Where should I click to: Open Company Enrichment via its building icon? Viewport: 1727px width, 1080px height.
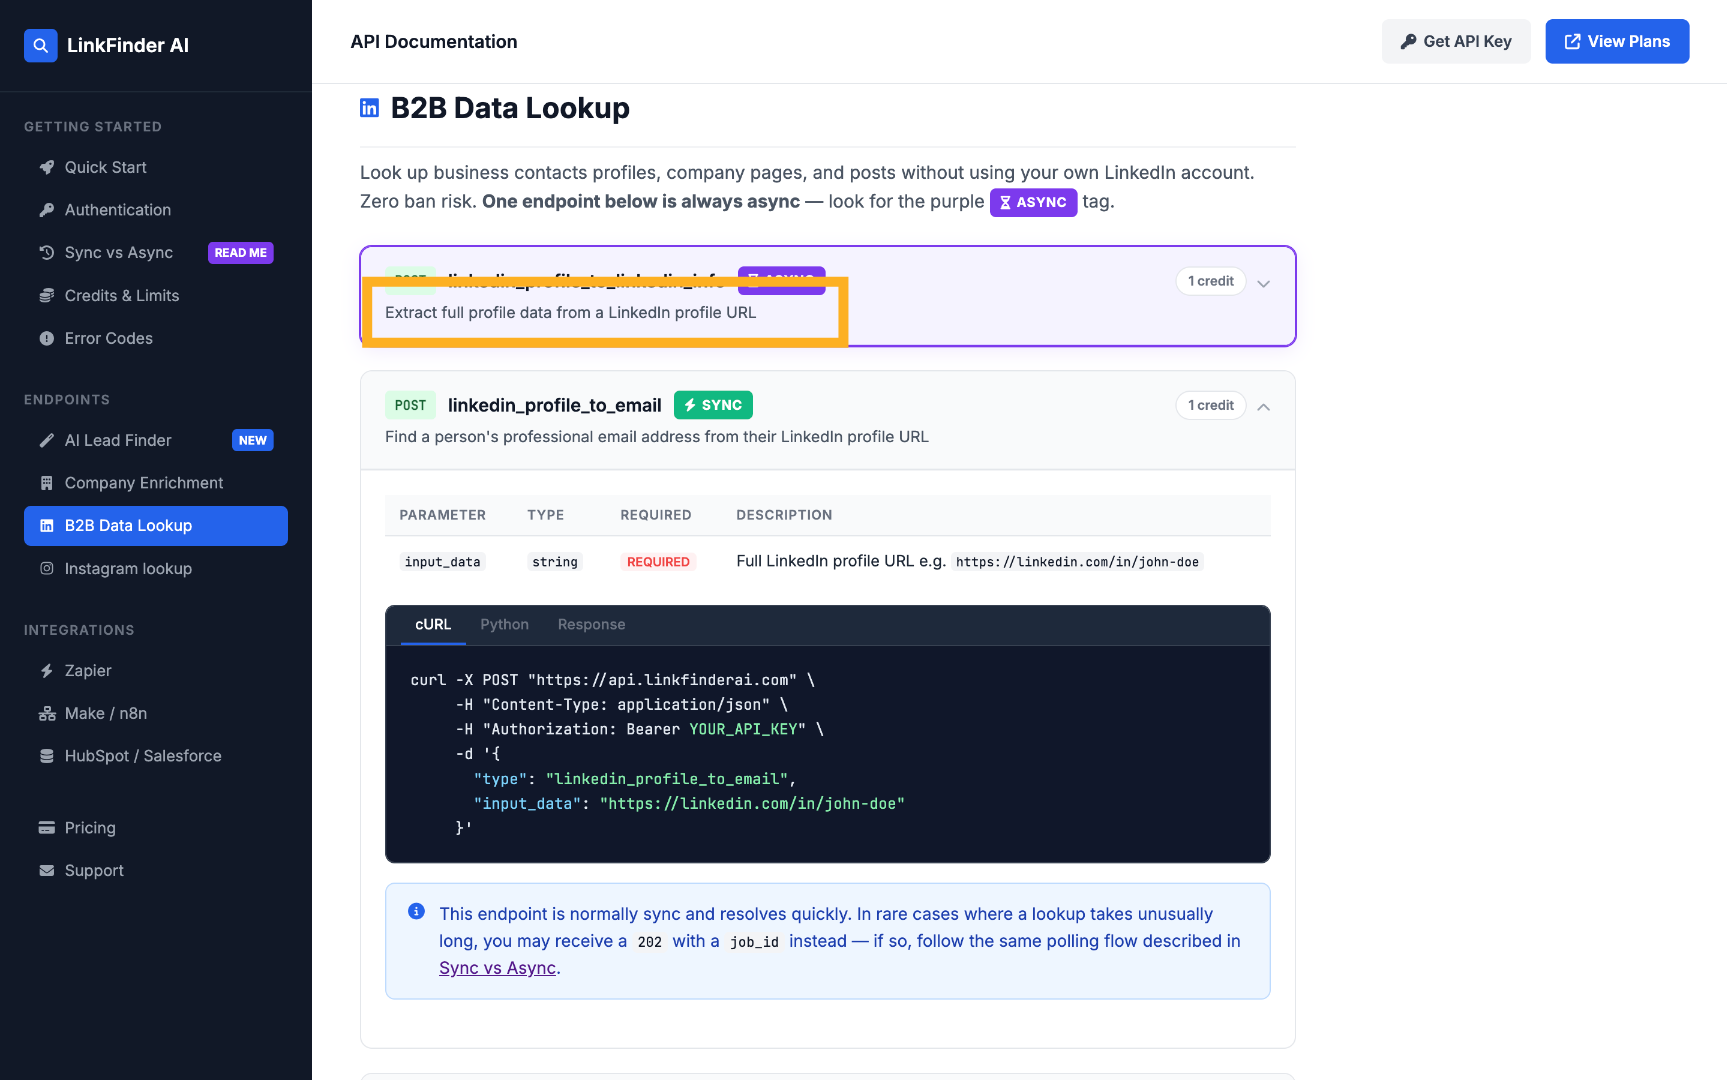pos(47,483)
